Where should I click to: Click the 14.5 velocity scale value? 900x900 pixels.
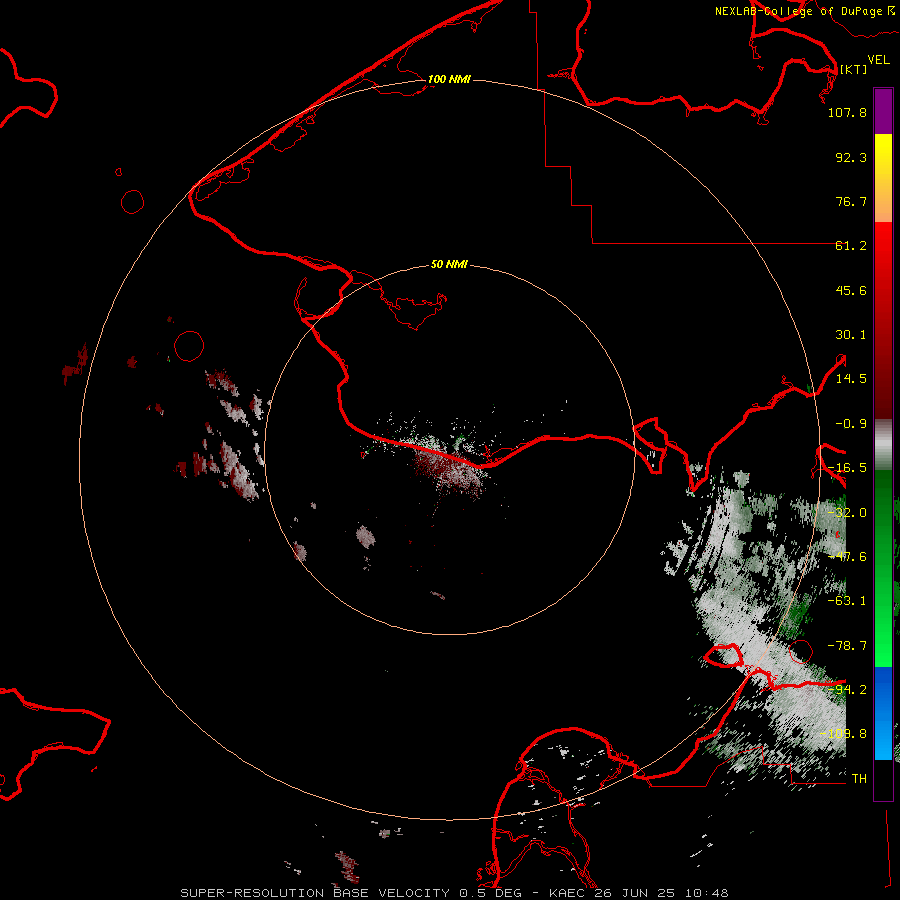coord(851,379)
